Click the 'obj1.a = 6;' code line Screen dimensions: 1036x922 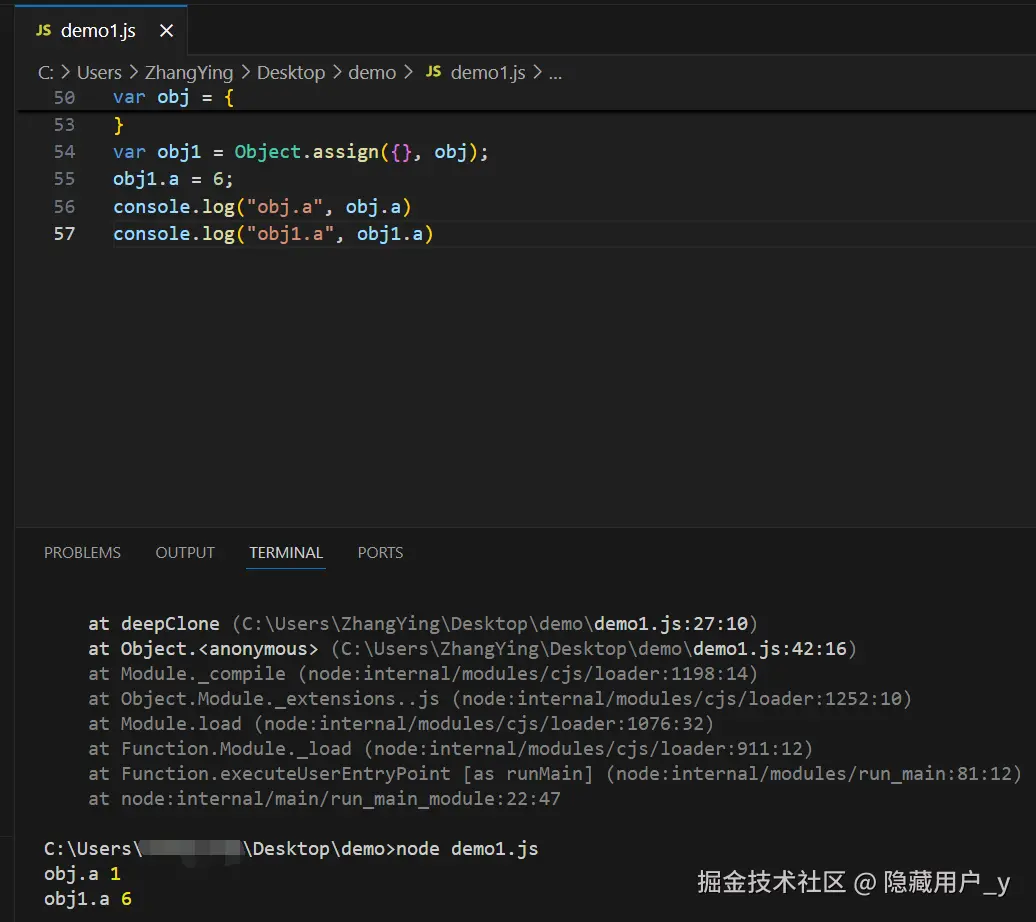click(173, 179)
